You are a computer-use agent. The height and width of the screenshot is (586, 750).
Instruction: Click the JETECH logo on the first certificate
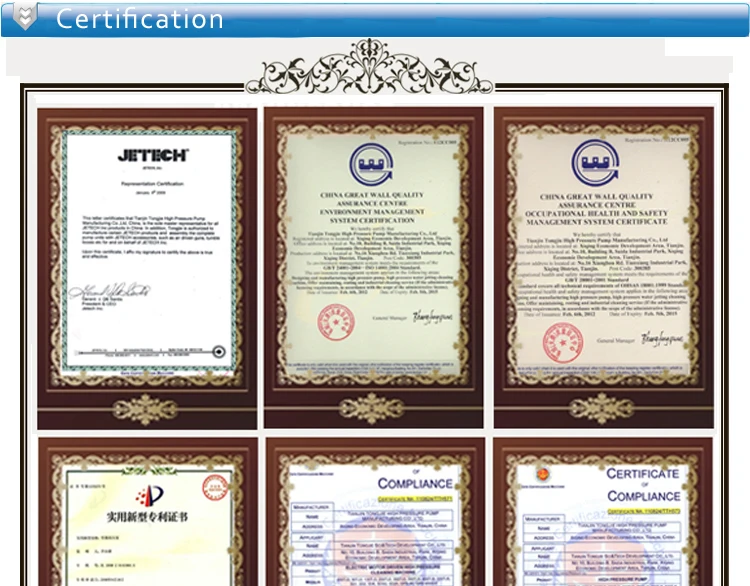pyautogui.click(x=153, y=155)
